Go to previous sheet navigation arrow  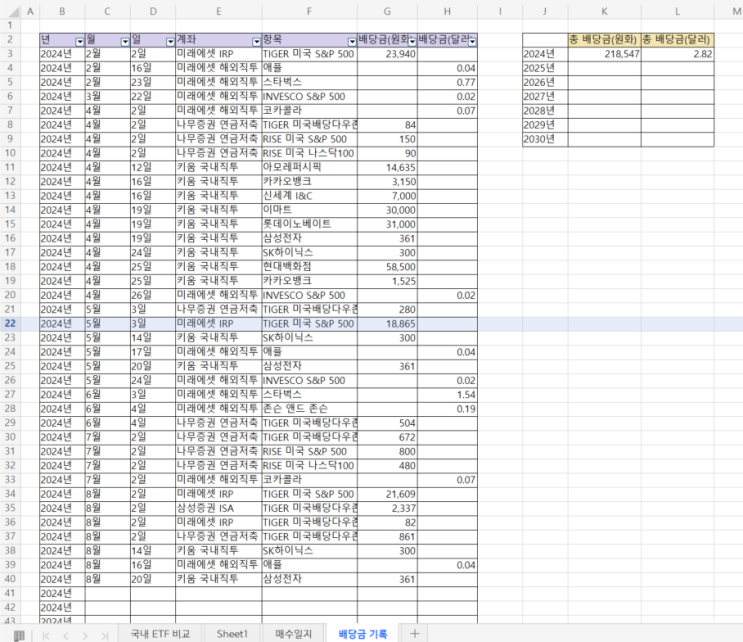[66, 636]
